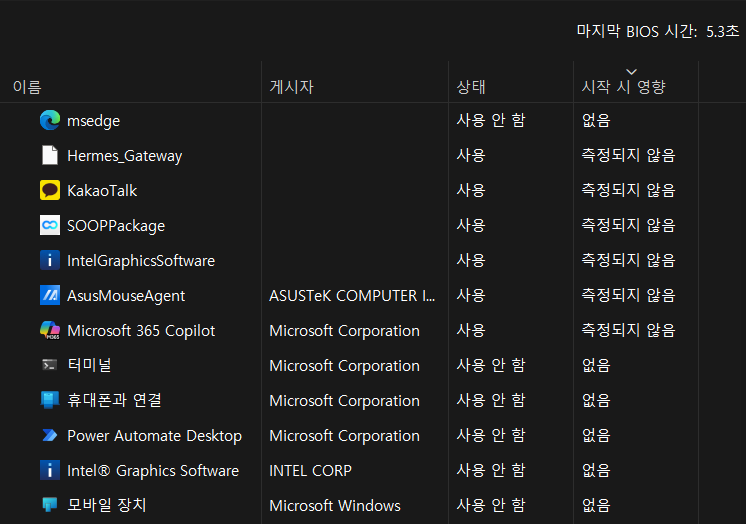This screenshot has height=524, width=746.
Task: Click the IntelGraphicsSoftware blue icon
Action: click(50, 260)
